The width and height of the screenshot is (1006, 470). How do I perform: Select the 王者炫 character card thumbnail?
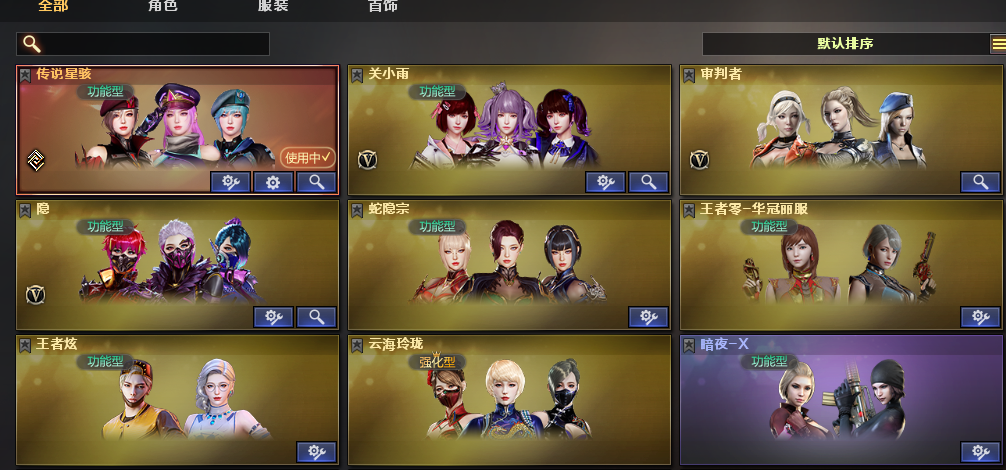pyautogui.click(x=178, y=399)
